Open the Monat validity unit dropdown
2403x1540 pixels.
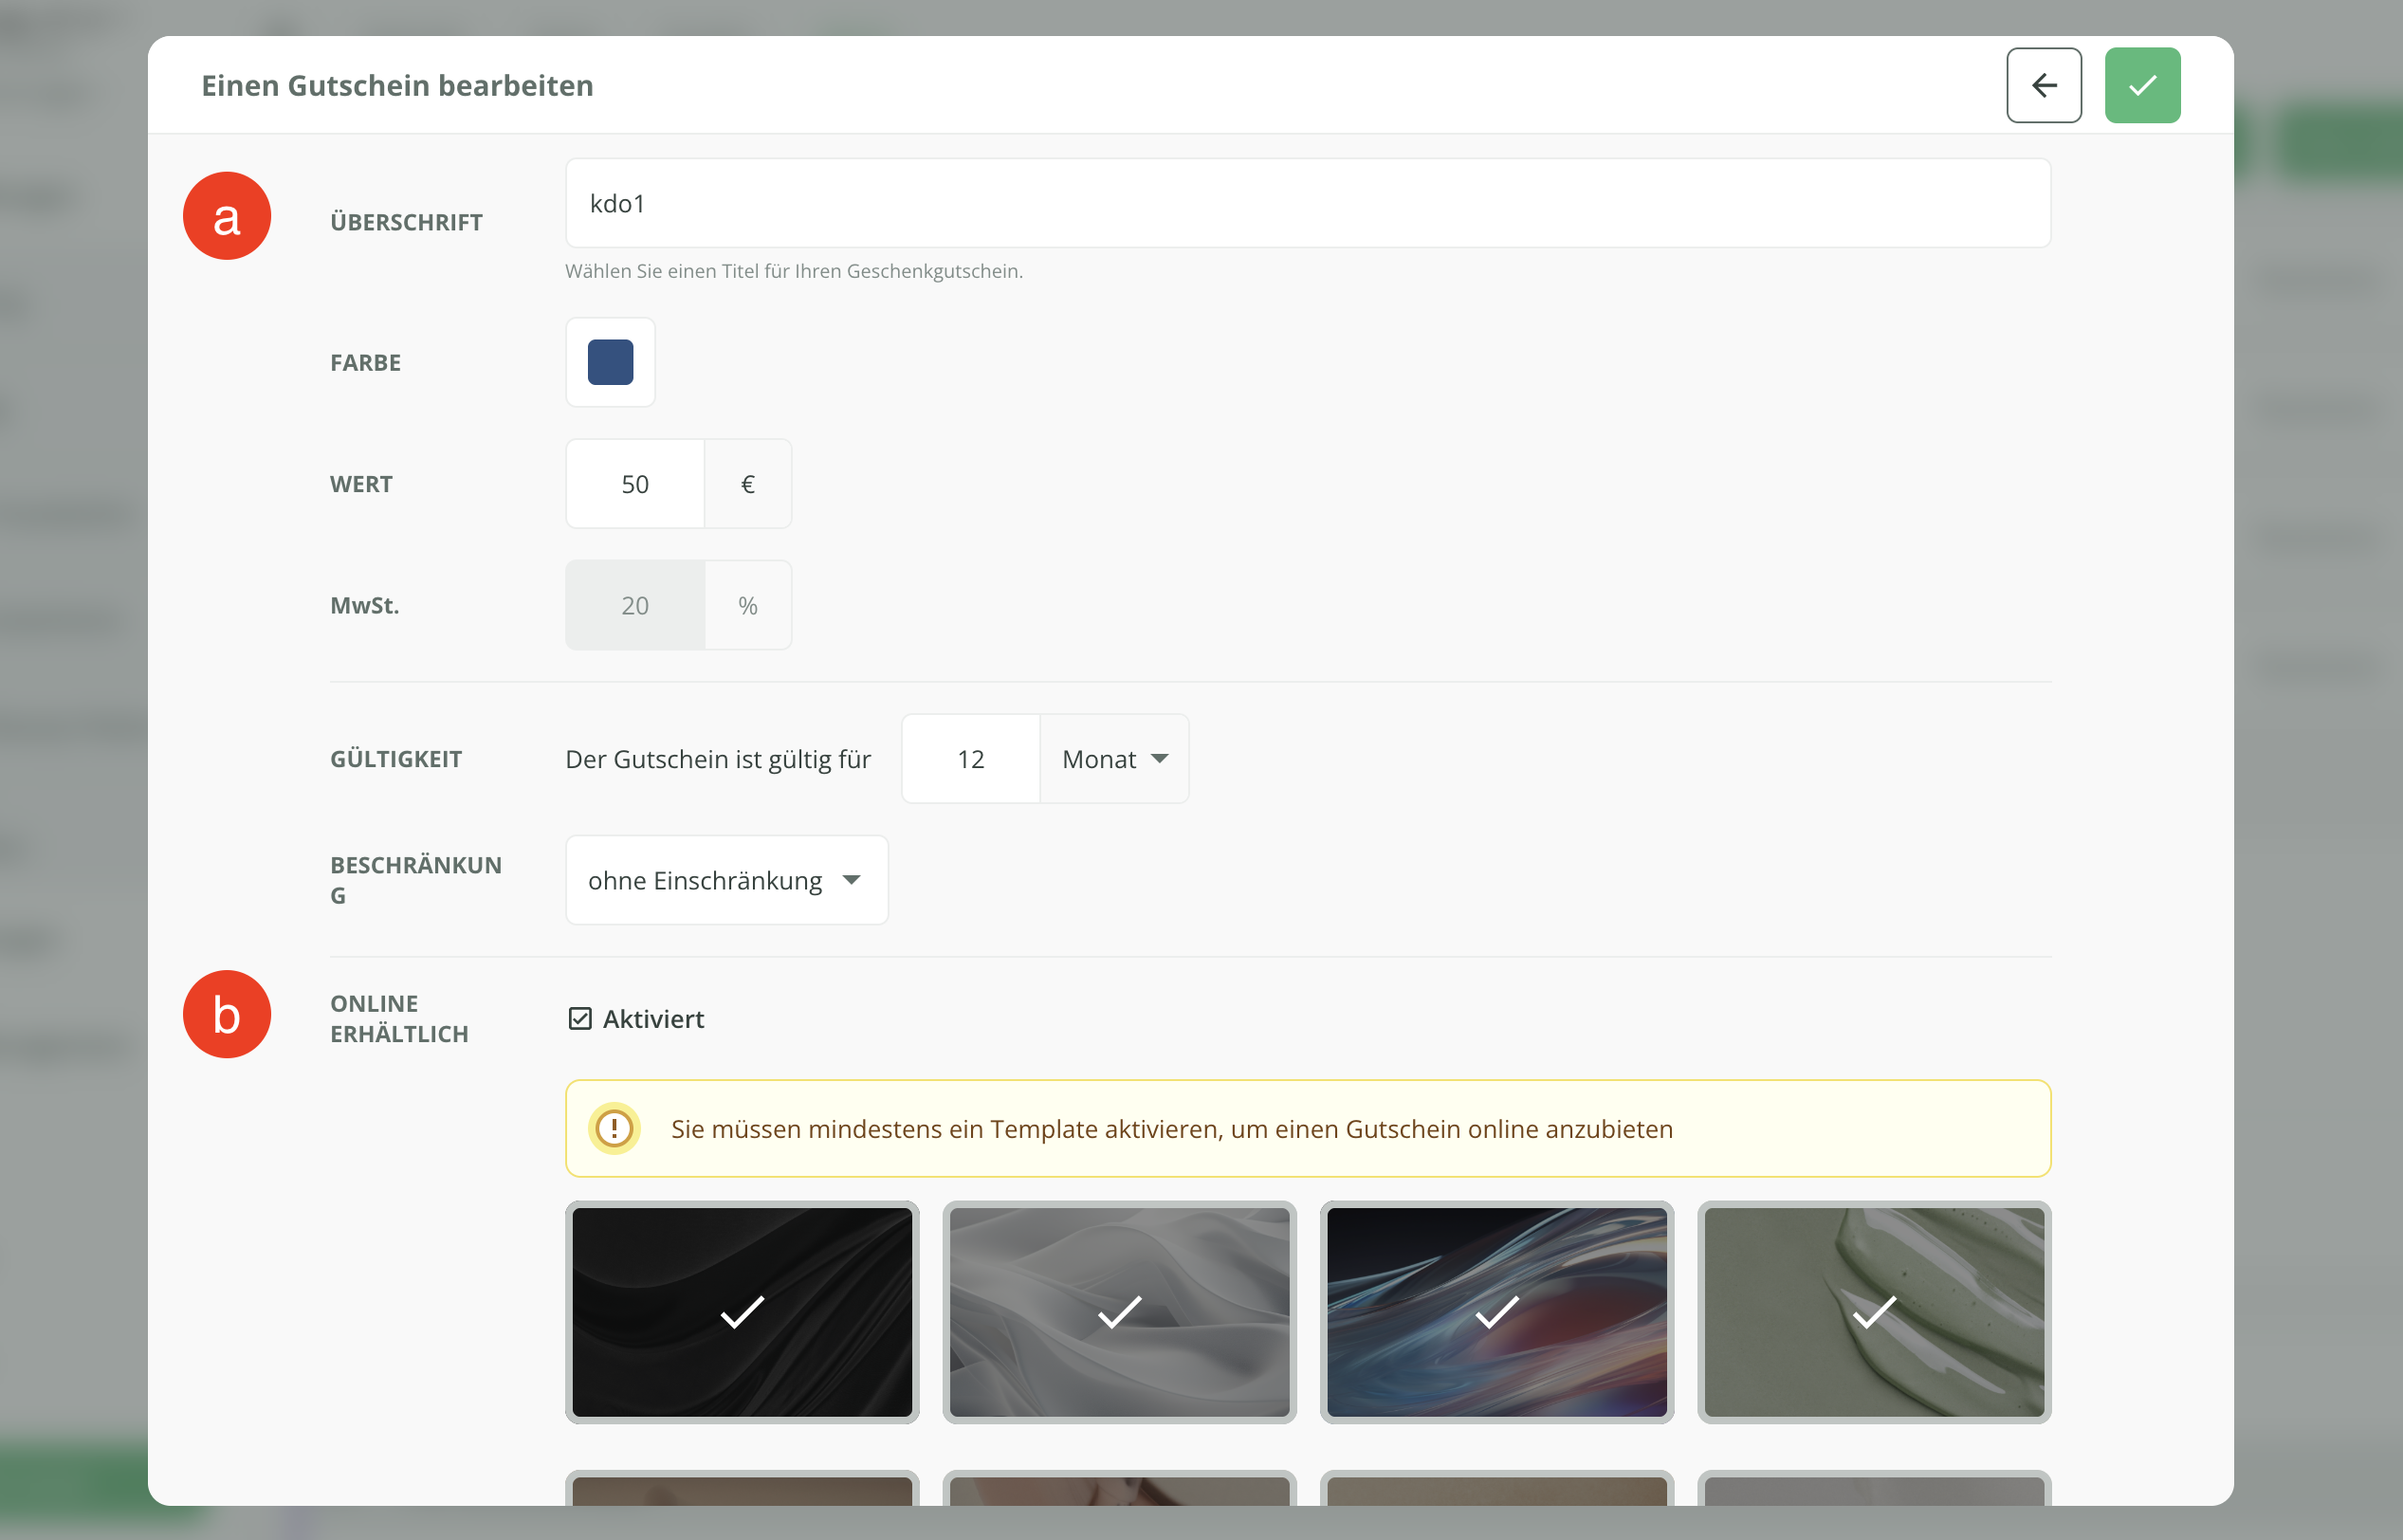(x=1114, y=759)
